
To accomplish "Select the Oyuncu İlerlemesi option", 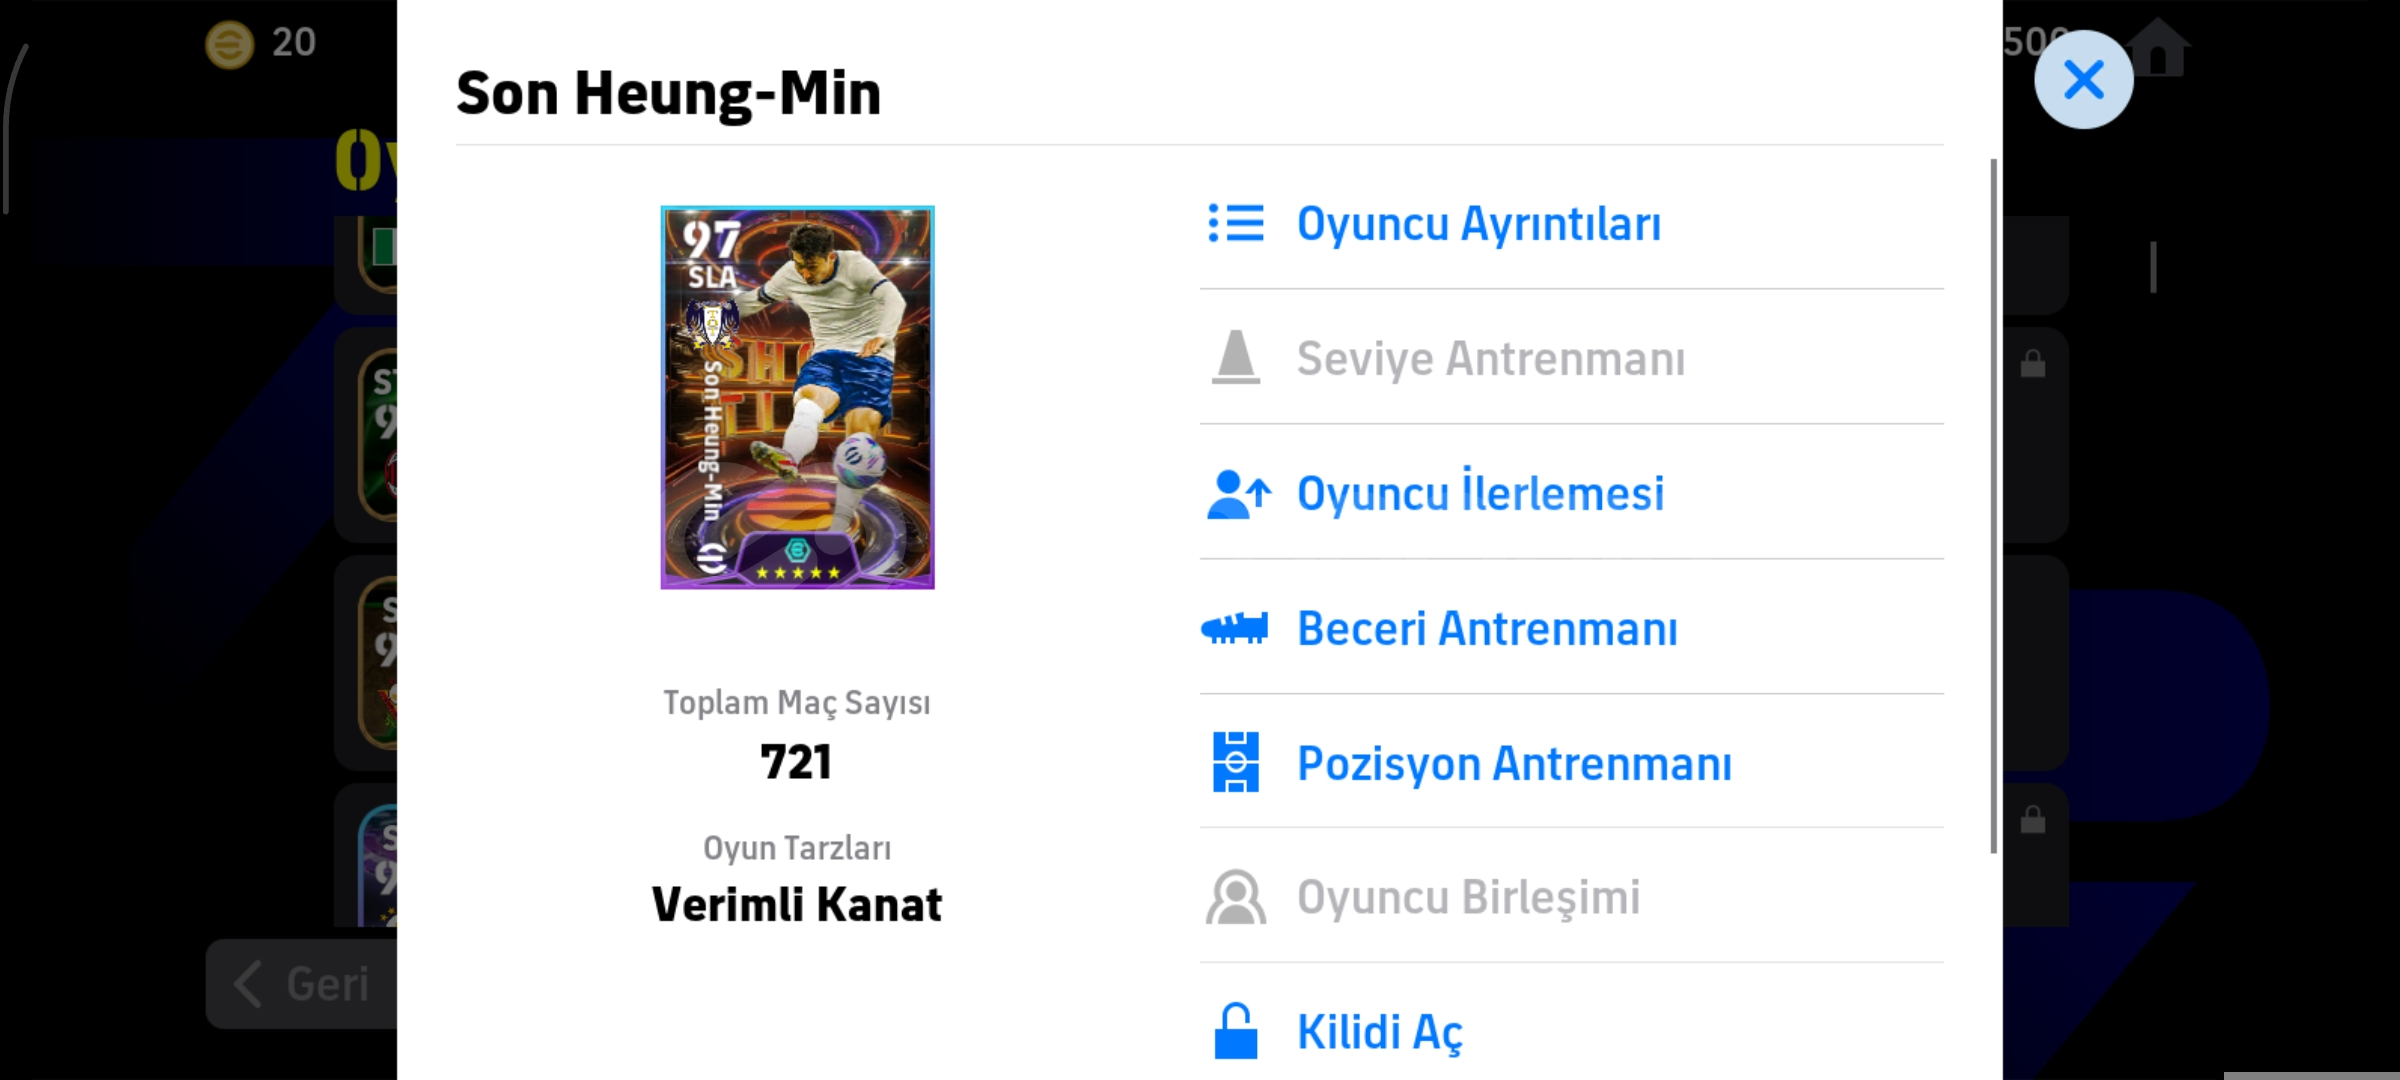I will [x=1480, y=494].
